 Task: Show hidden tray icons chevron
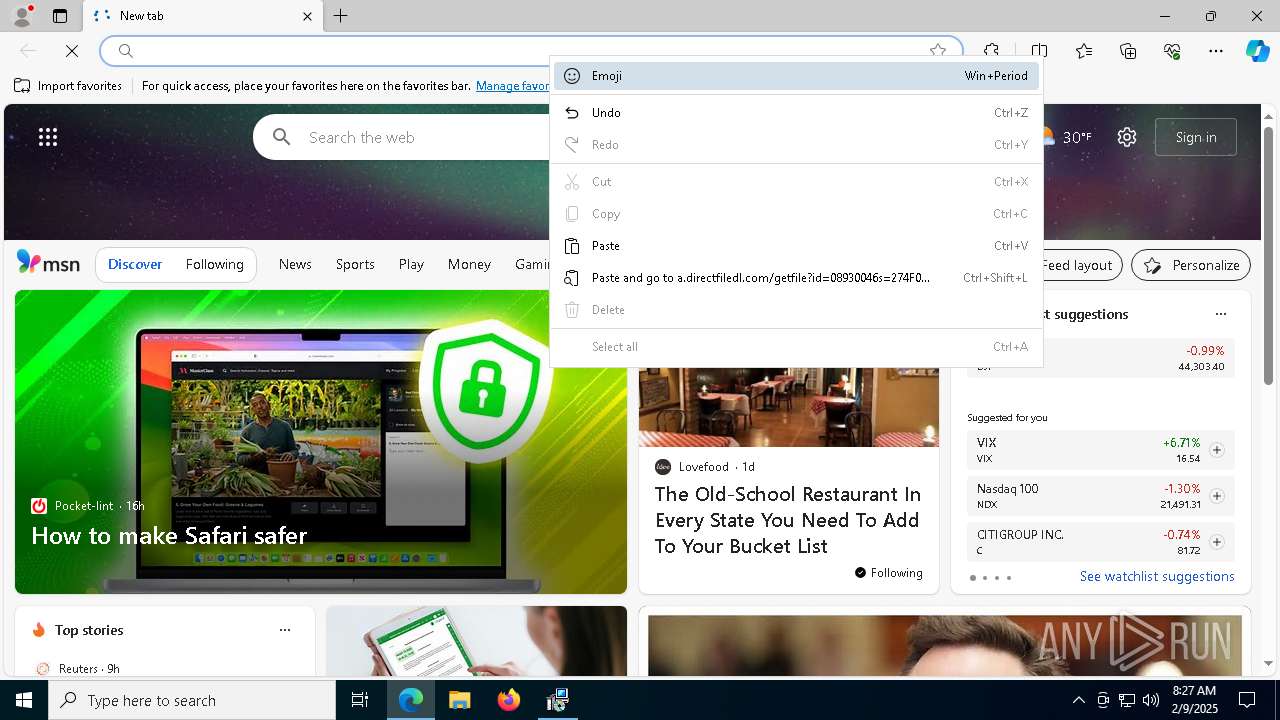[1078, 700]
